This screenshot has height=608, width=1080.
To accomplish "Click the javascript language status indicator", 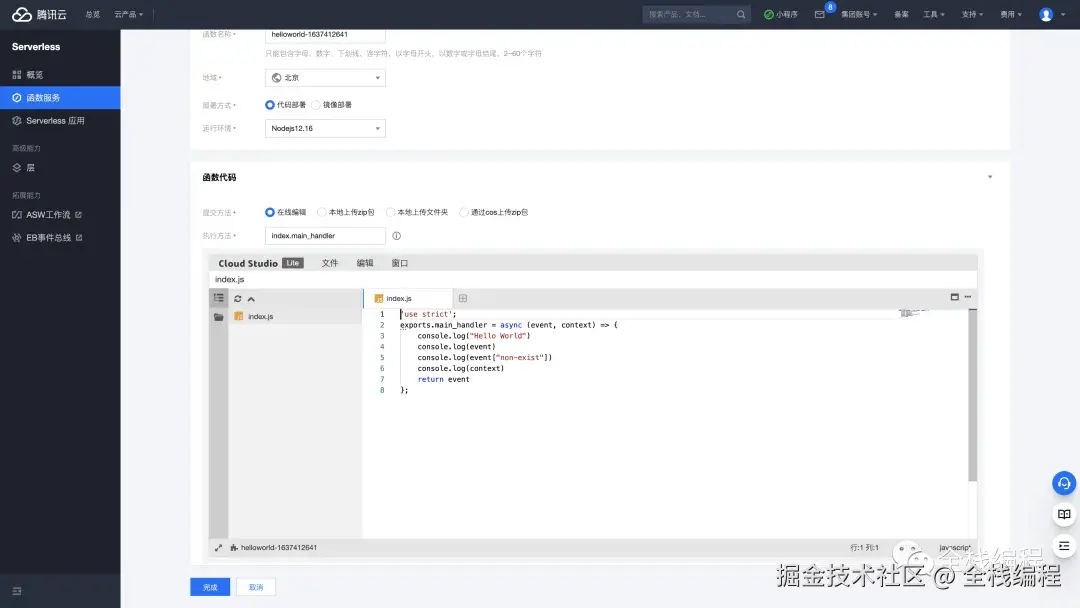I will coord(955,548).
